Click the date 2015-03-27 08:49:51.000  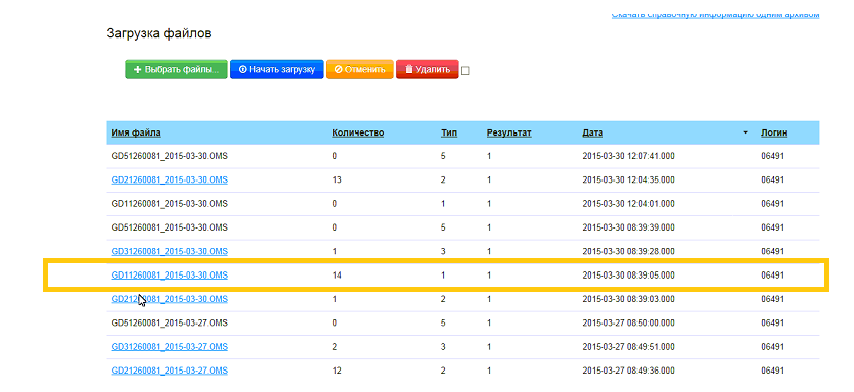[629, 347]
